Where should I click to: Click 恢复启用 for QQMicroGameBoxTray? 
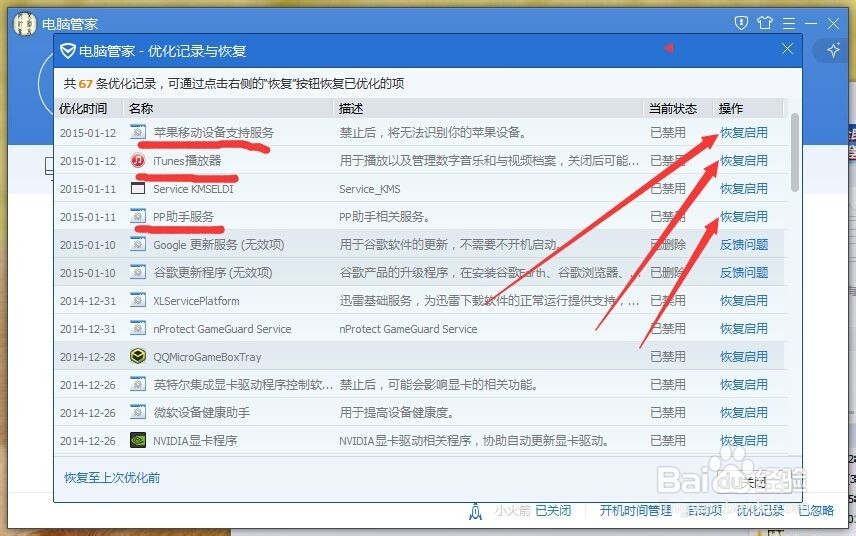[x=744, y=357]
